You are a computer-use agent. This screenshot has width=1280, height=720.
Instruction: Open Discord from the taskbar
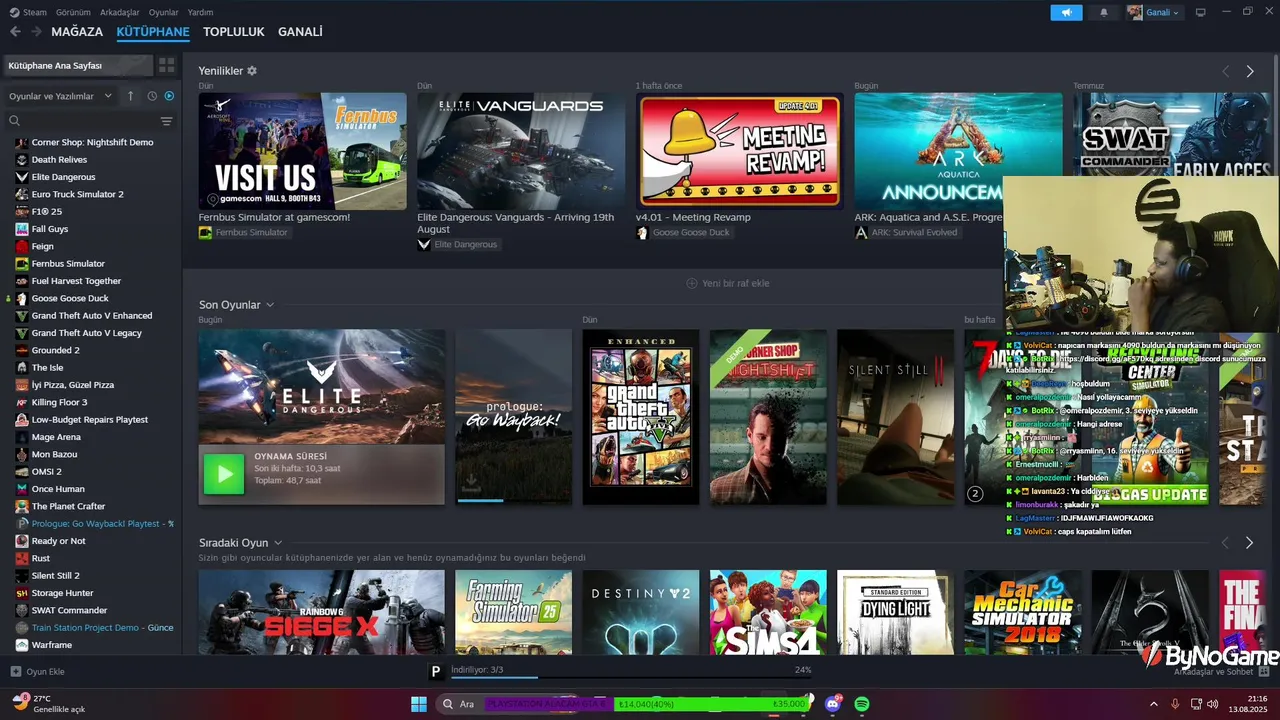pyautogui.click(x=833, y=704)
